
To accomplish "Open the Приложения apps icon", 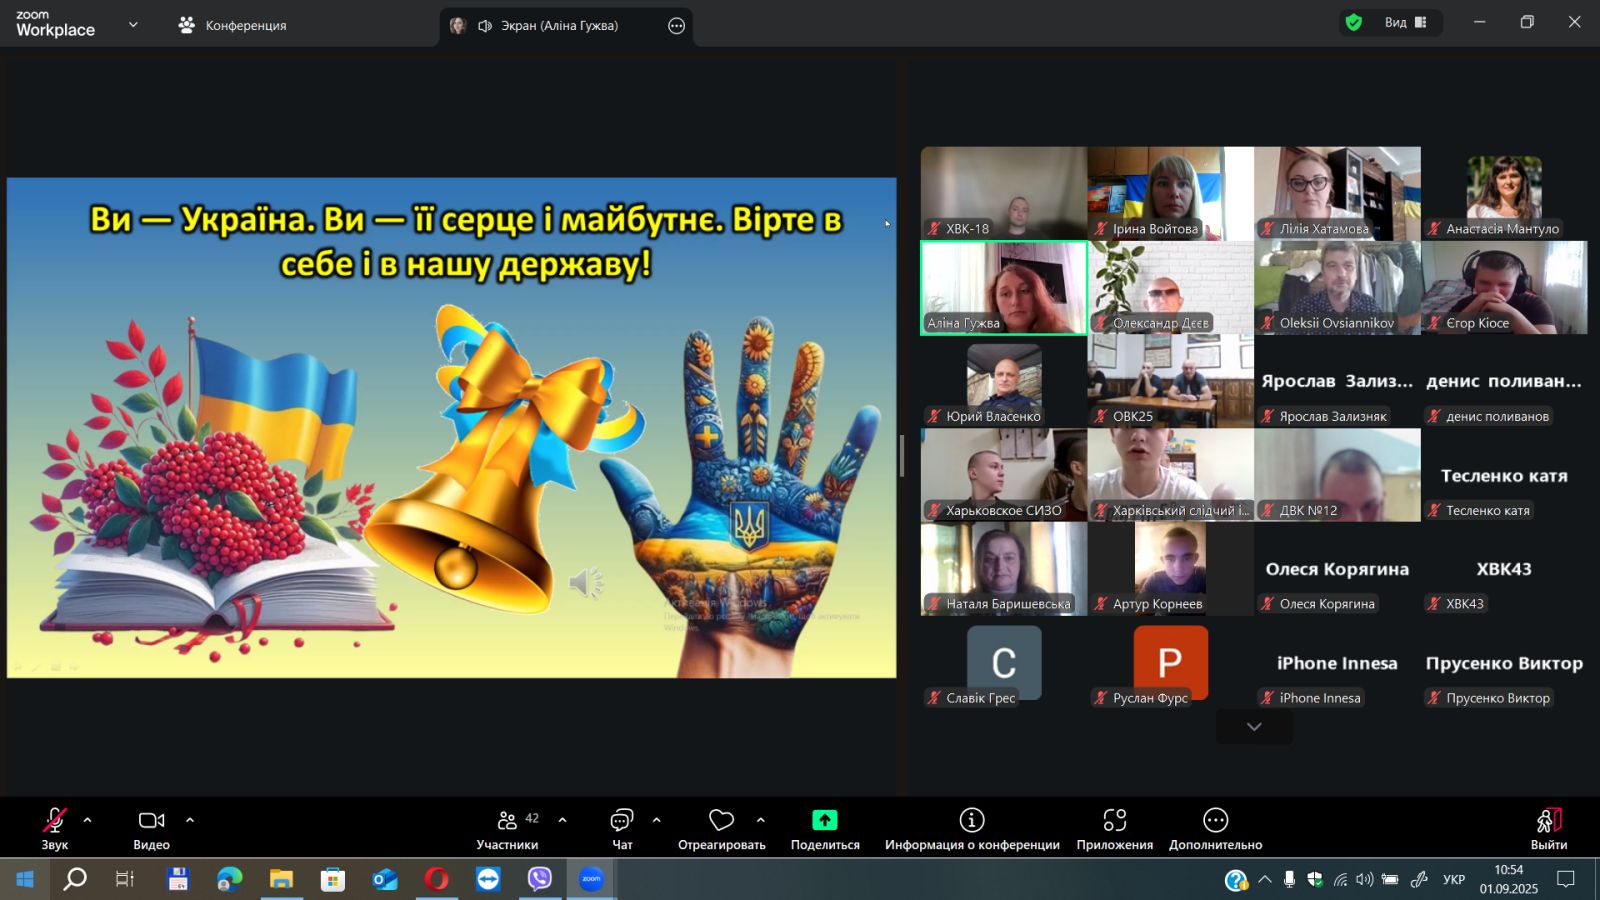I will tap(1114, 821).
